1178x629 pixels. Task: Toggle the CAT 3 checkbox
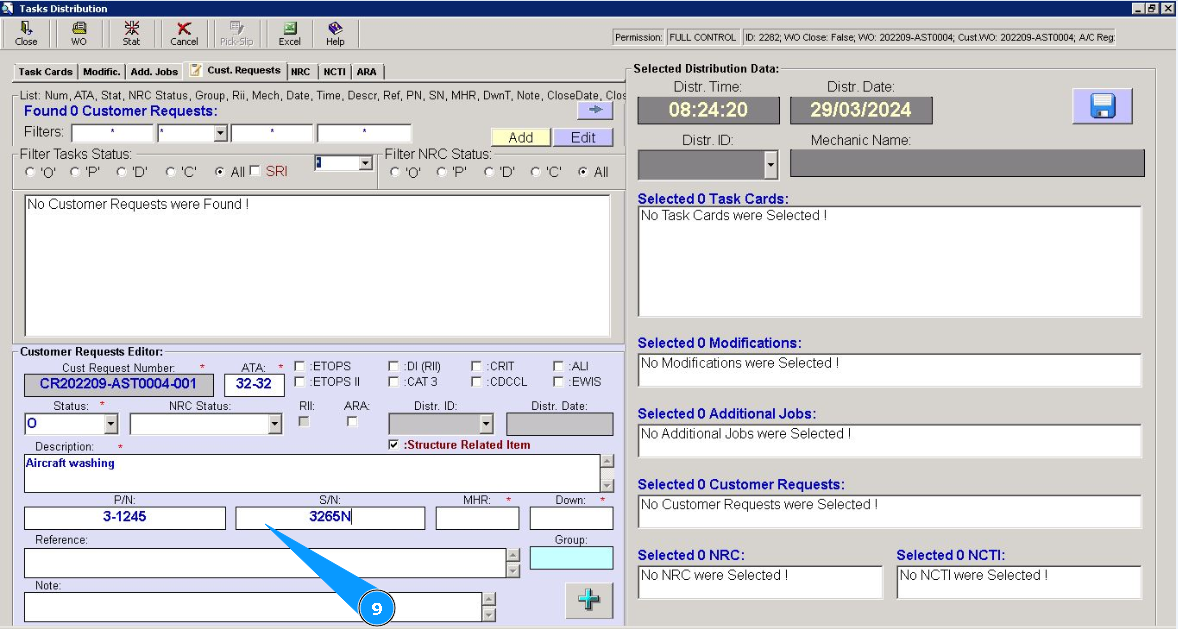pos(393,382)
